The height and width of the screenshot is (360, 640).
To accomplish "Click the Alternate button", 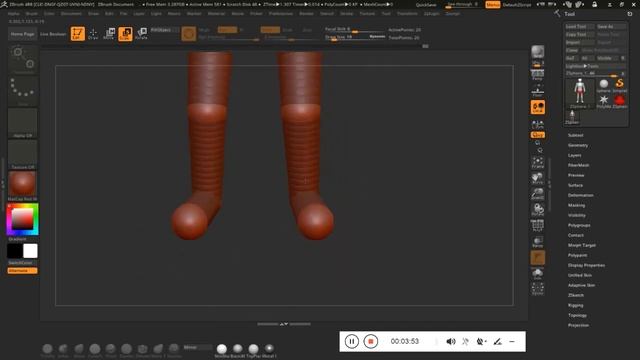I will (22, 271).
